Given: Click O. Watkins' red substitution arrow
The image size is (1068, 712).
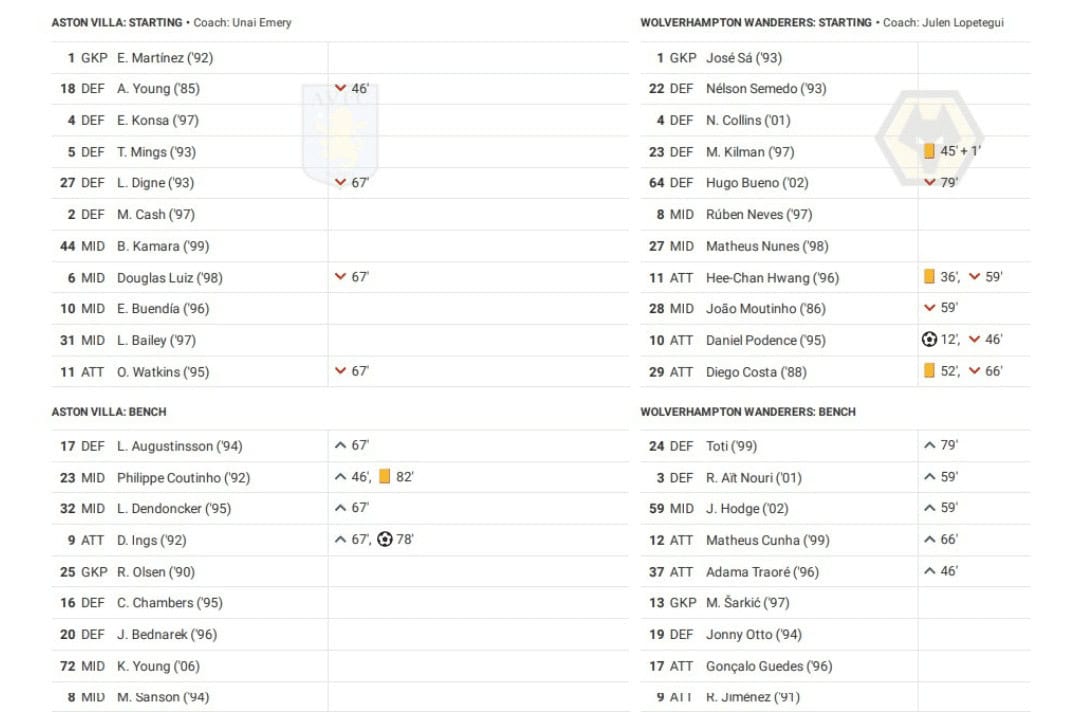Looking at the screenshot, I should click(341, 371).
